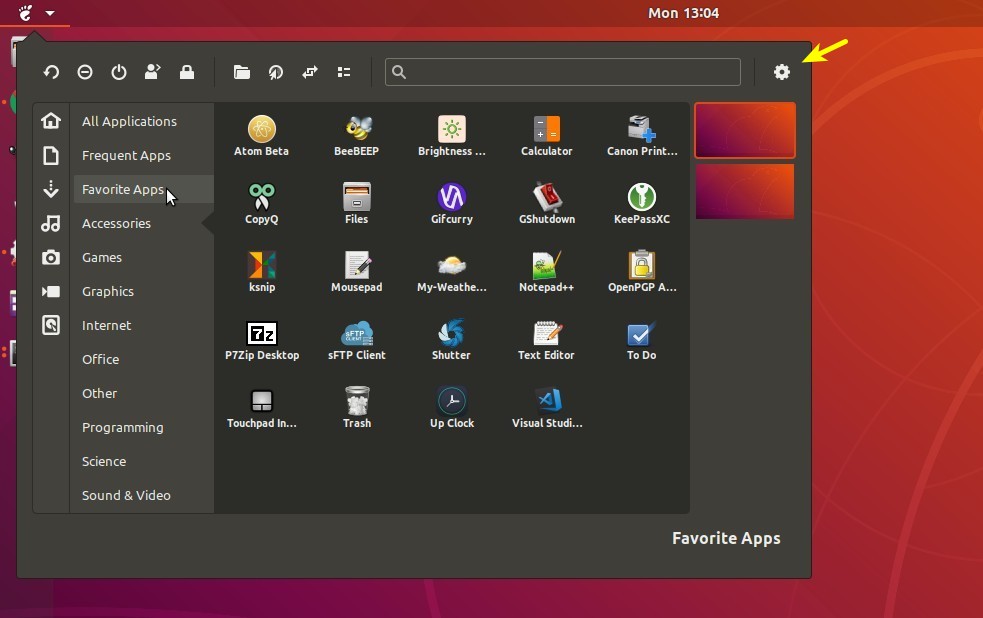Viewport: 983px width, 618px height.
Task: Launch Notepad++
Action: [x=547, y=271]
